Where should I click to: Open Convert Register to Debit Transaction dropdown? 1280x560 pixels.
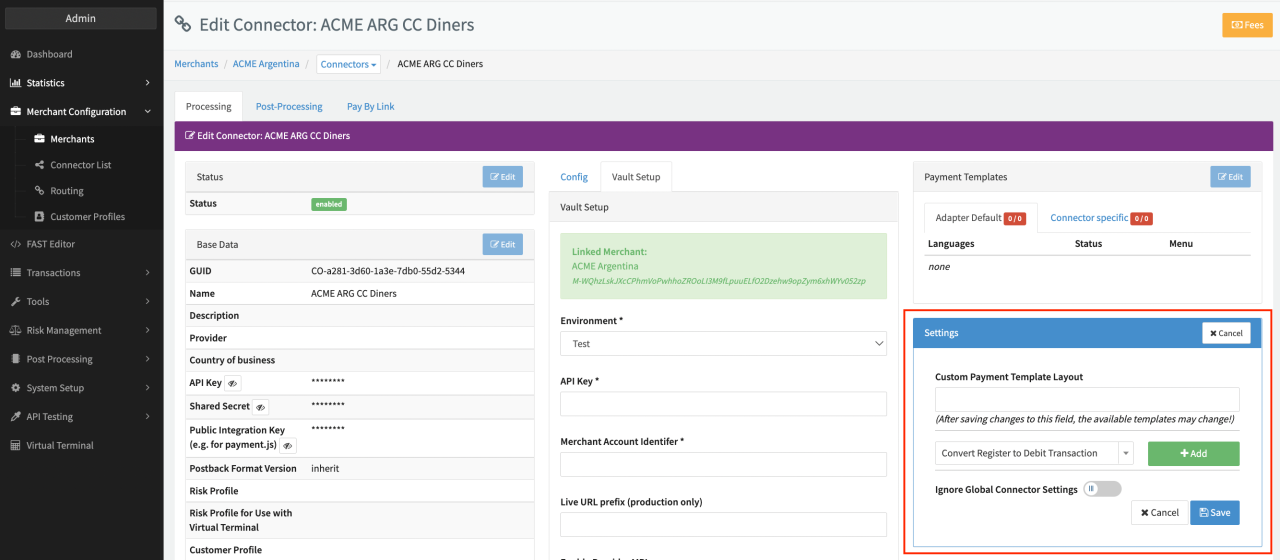click(1034, 454)
